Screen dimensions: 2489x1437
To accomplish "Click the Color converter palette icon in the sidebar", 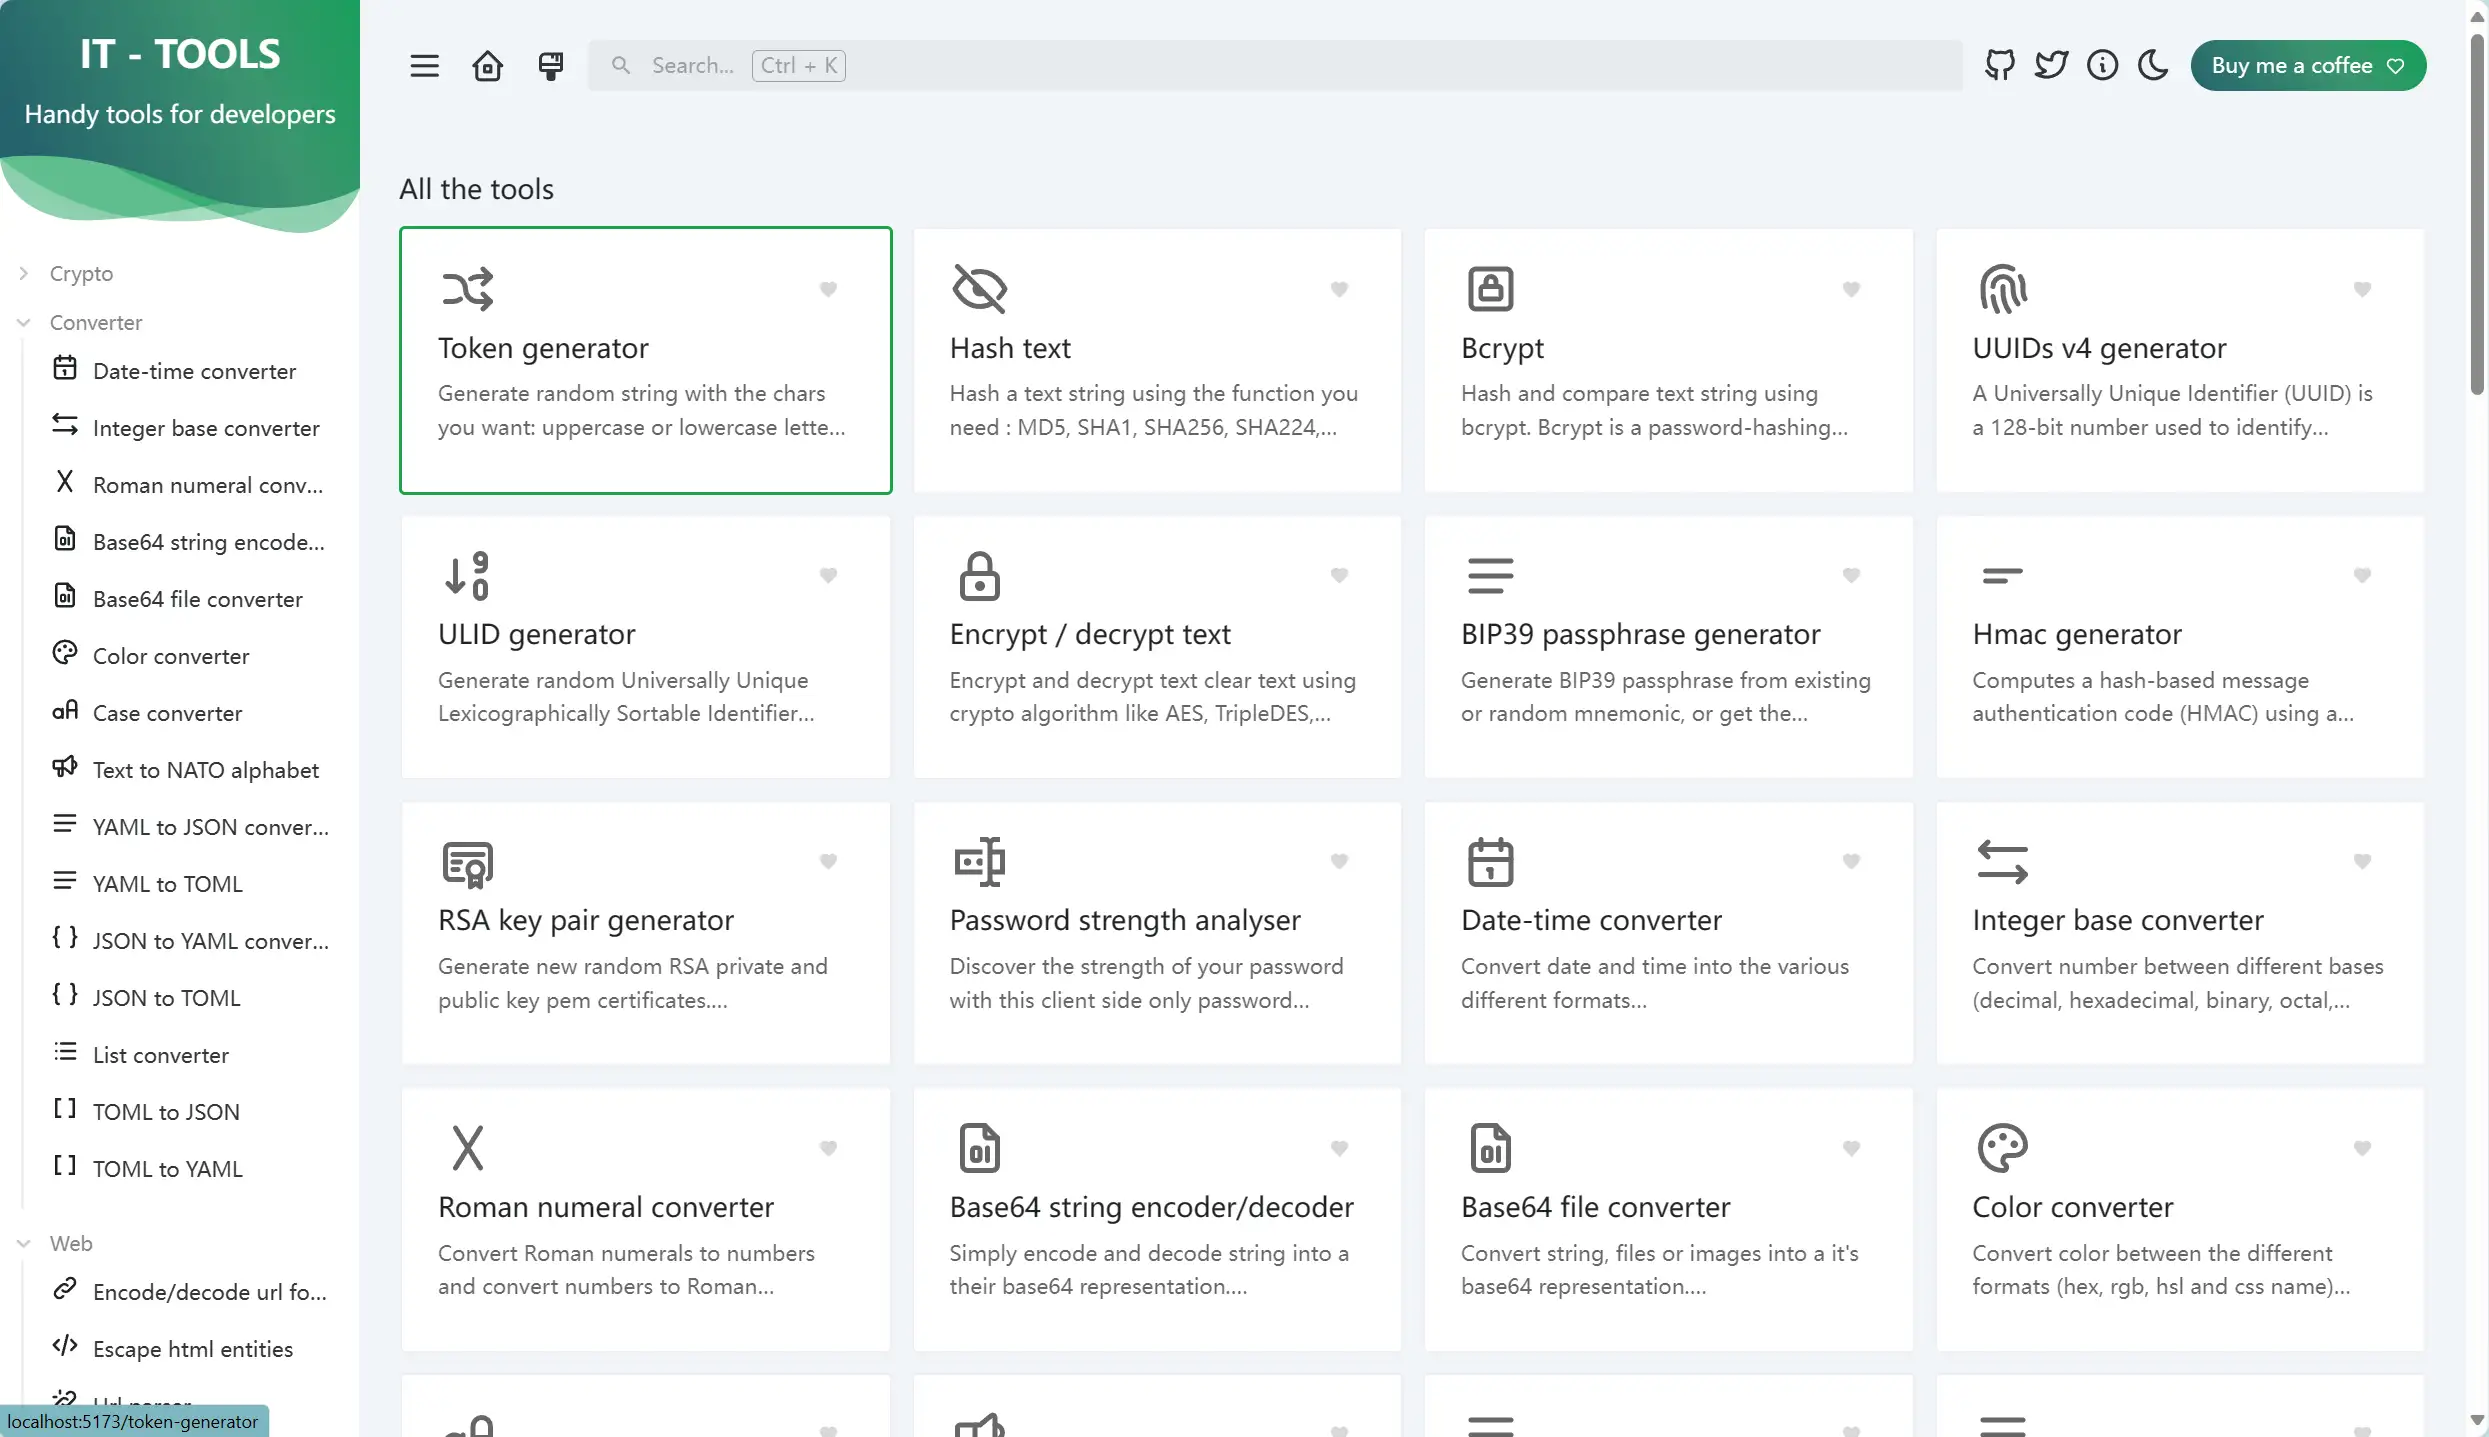I will [x=65, y=654].
